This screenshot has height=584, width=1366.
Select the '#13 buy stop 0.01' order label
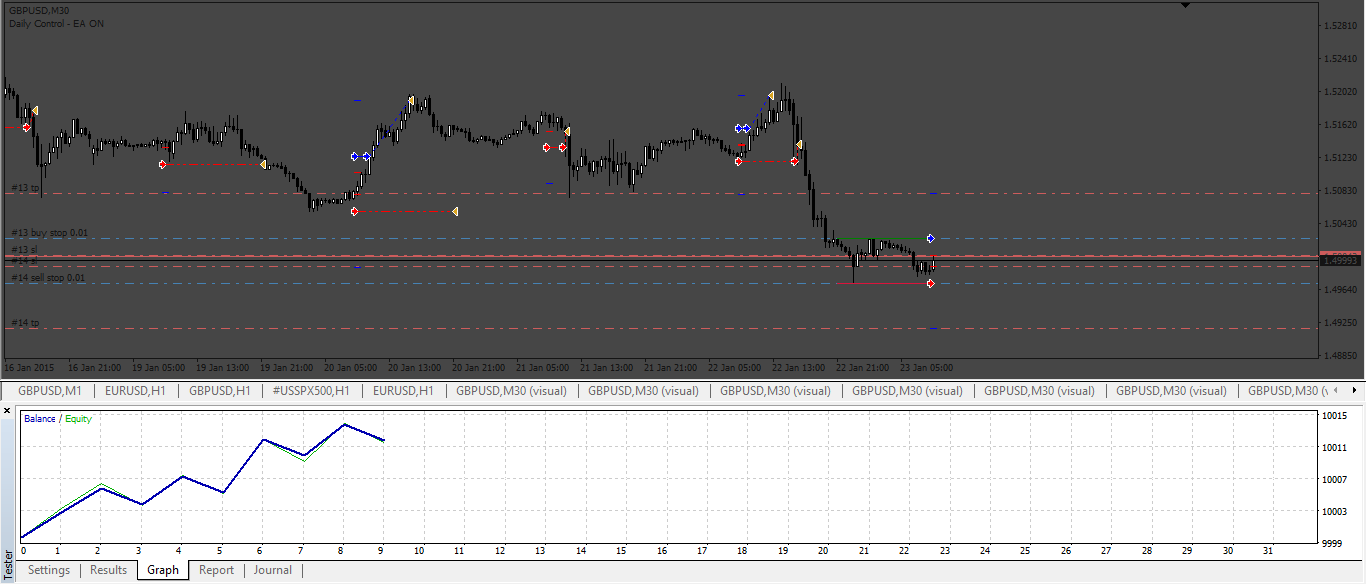49,233
